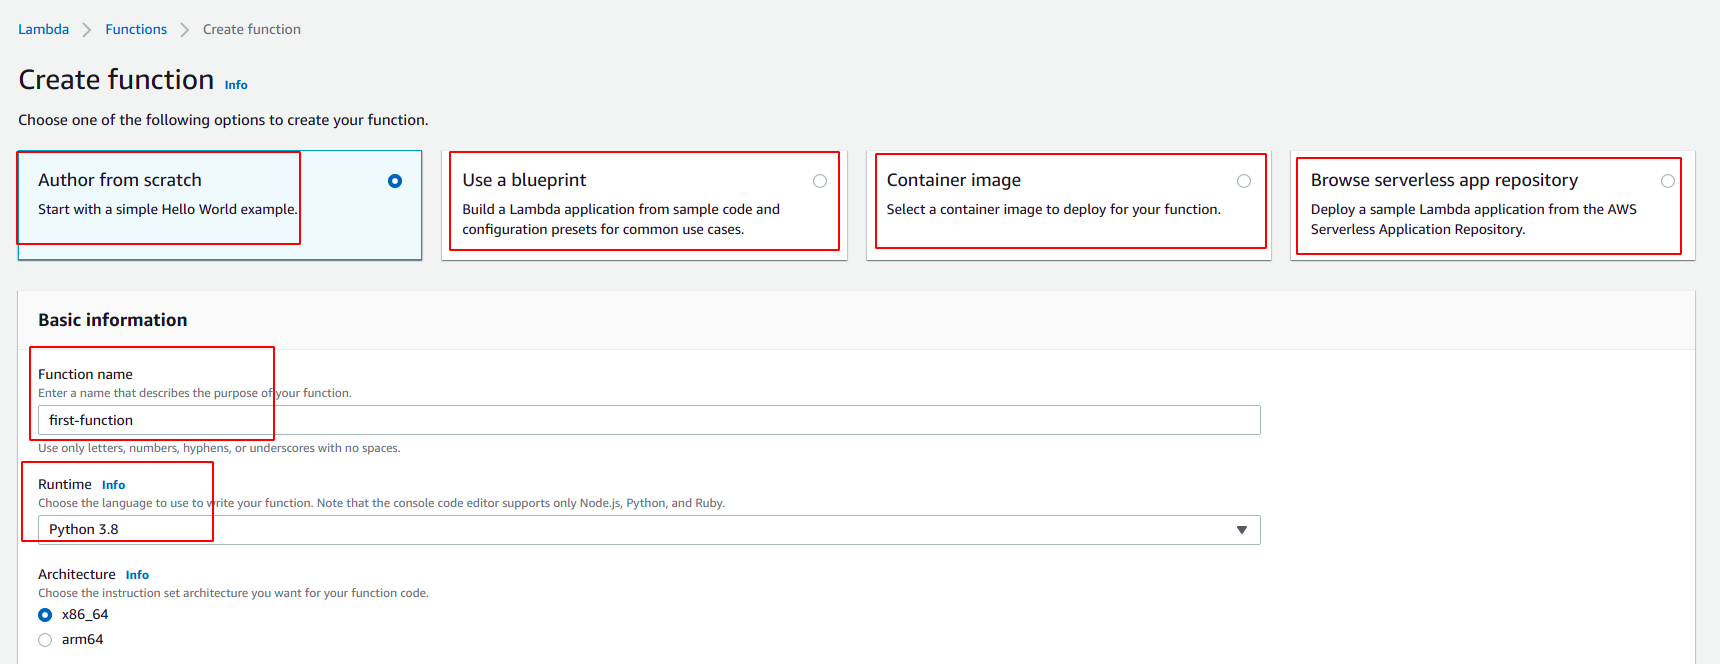This screenshot has width=1720, height=664.
Task: Go to Lambda in the breadcrumb
Action: [x=43, y=30]
